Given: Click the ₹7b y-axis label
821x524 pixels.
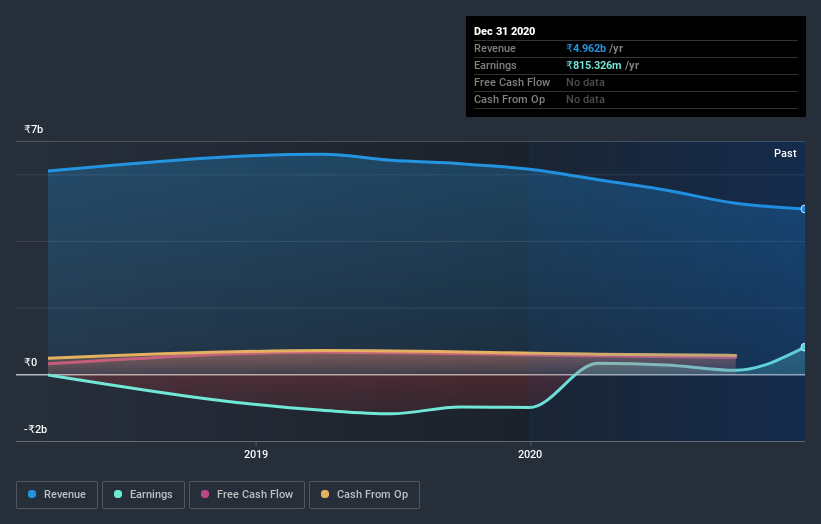Looking at the screenshot, I should pos(34,129).
